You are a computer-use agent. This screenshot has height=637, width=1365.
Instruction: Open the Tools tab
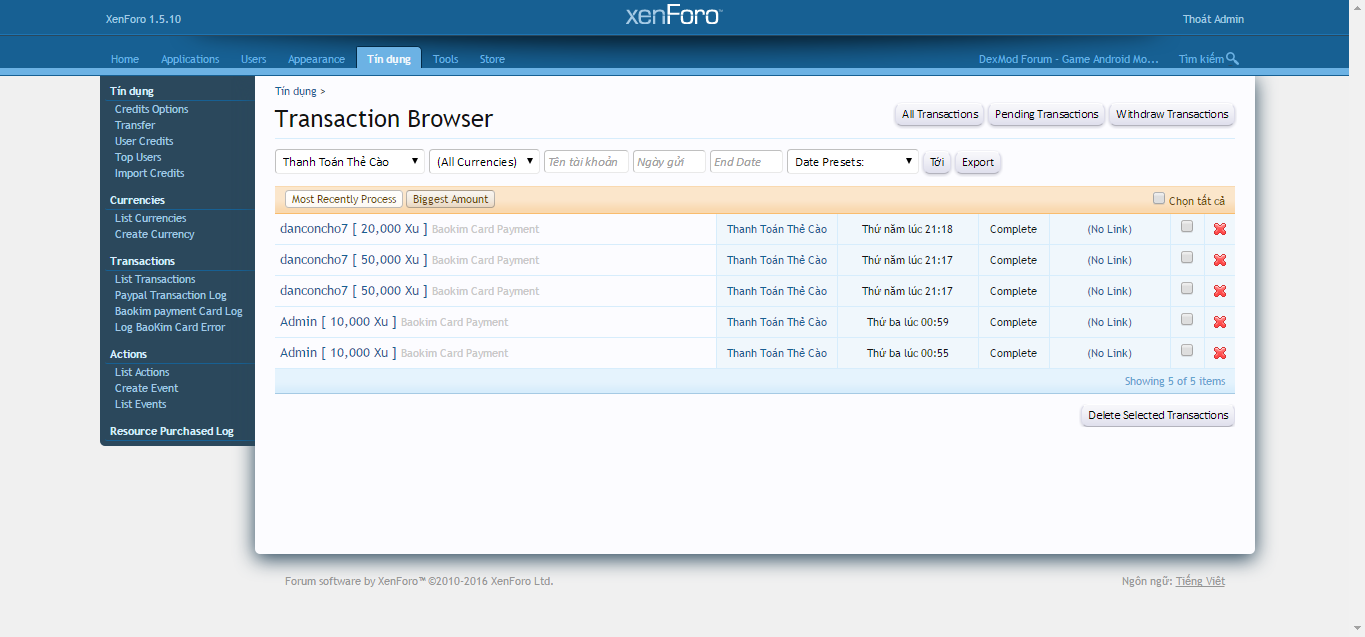pyautogui.click(x=445, y=59)
